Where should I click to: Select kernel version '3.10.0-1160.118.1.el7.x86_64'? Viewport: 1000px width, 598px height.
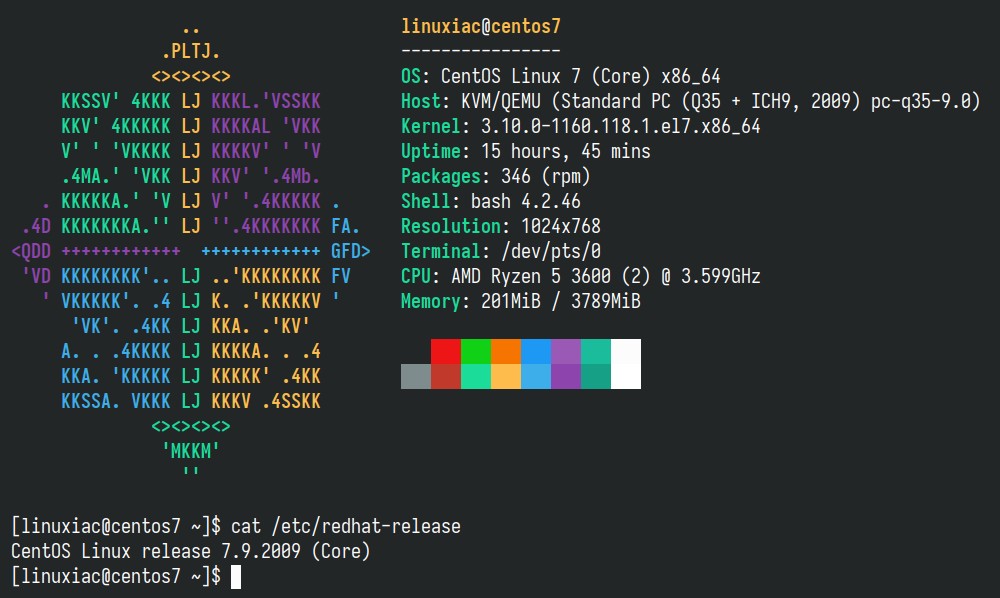(x=621, y=126)
